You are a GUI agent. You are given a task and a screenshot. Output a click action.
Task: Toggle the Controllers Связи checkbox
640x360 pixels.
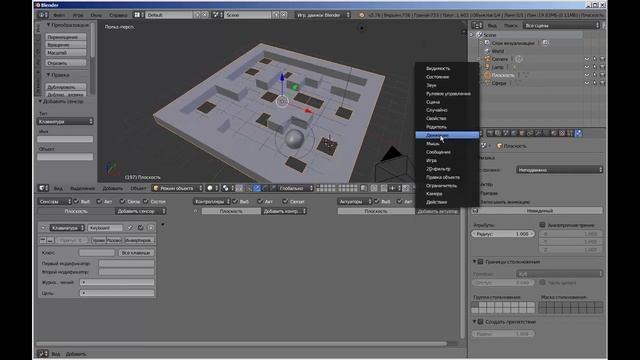coord(285,201)
